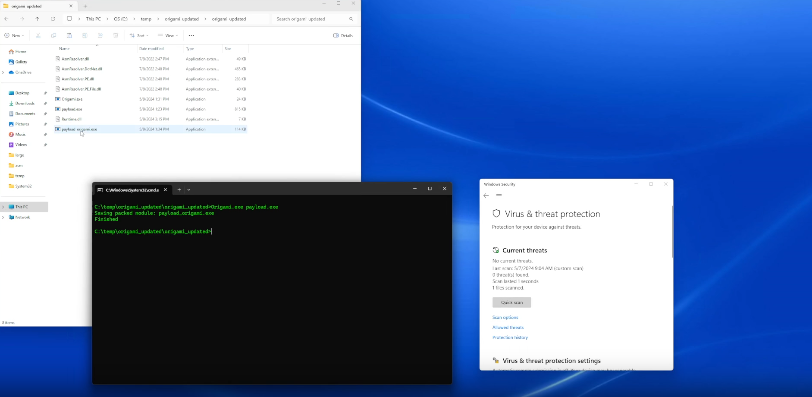Expand the Network tree node
This screenshot has width=812, height=397.
[3, 217]
